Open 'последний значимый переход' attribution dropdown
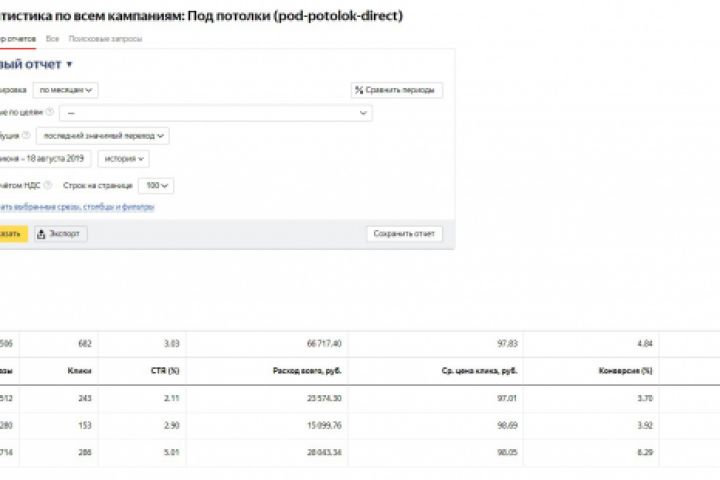 [x=103, y=136]
